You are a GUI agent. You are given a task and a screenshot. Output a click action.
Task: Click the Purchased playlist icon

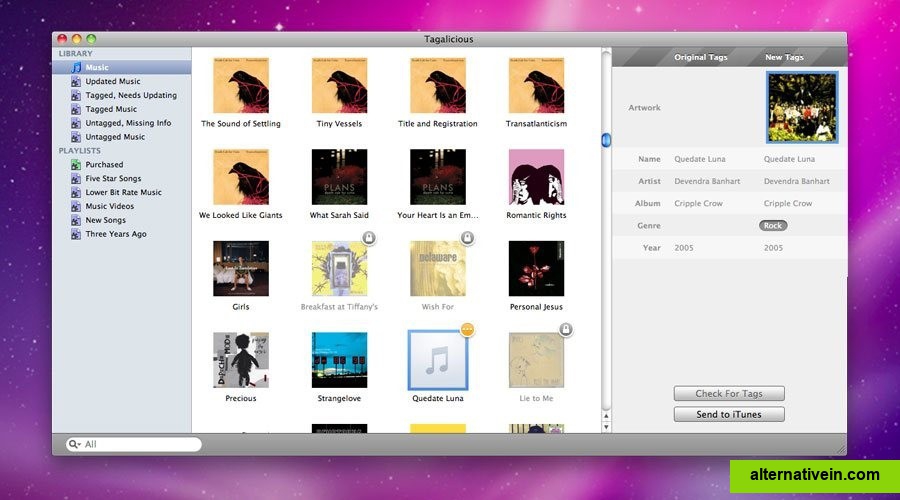[76, 165]
